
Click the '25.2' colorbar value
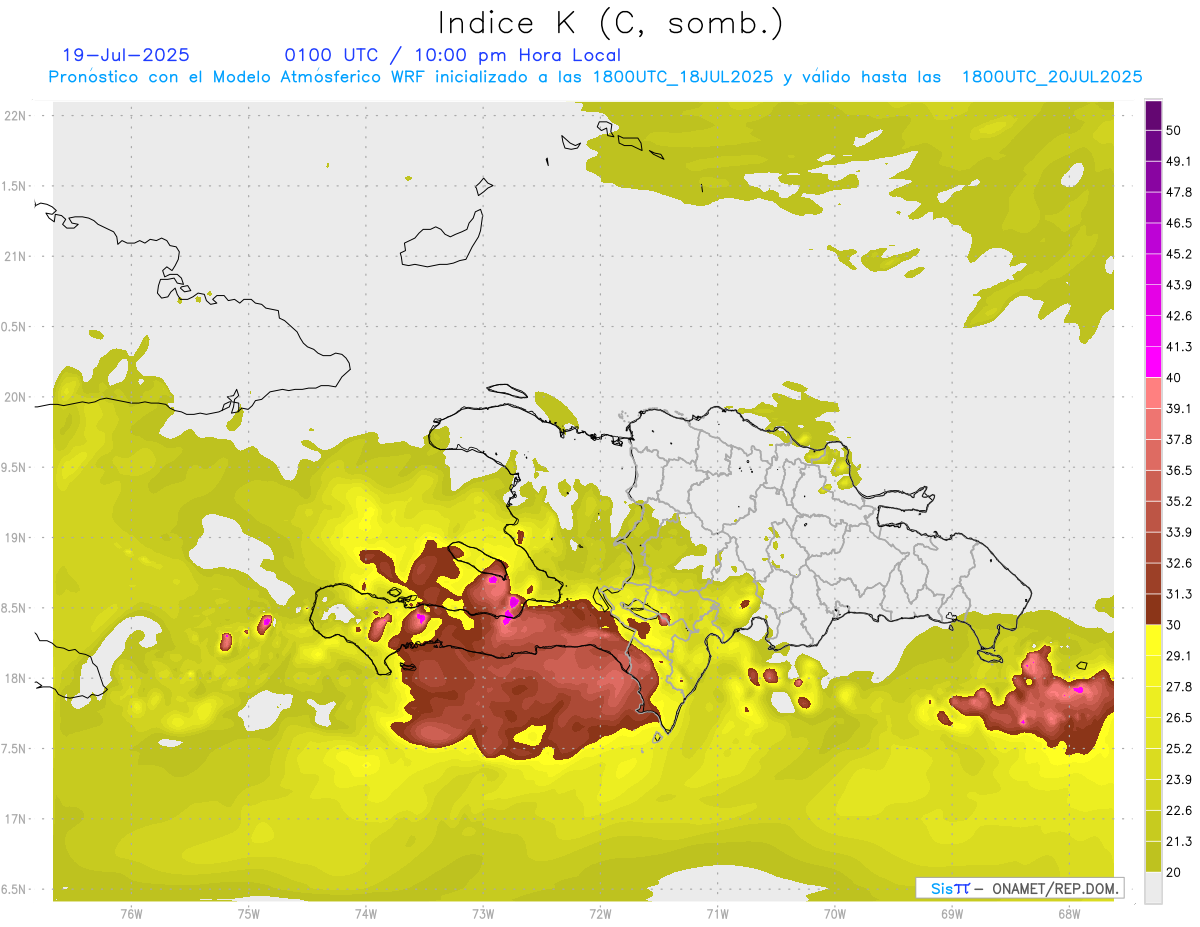(x=1178, y=749)
